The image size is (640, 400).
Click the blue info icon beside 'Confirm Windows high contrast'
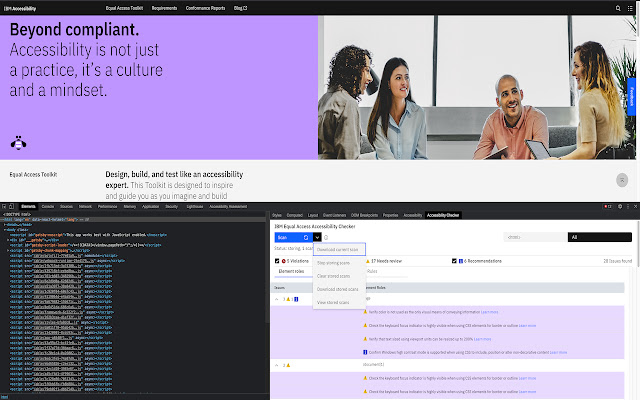[x=365, y=352]
